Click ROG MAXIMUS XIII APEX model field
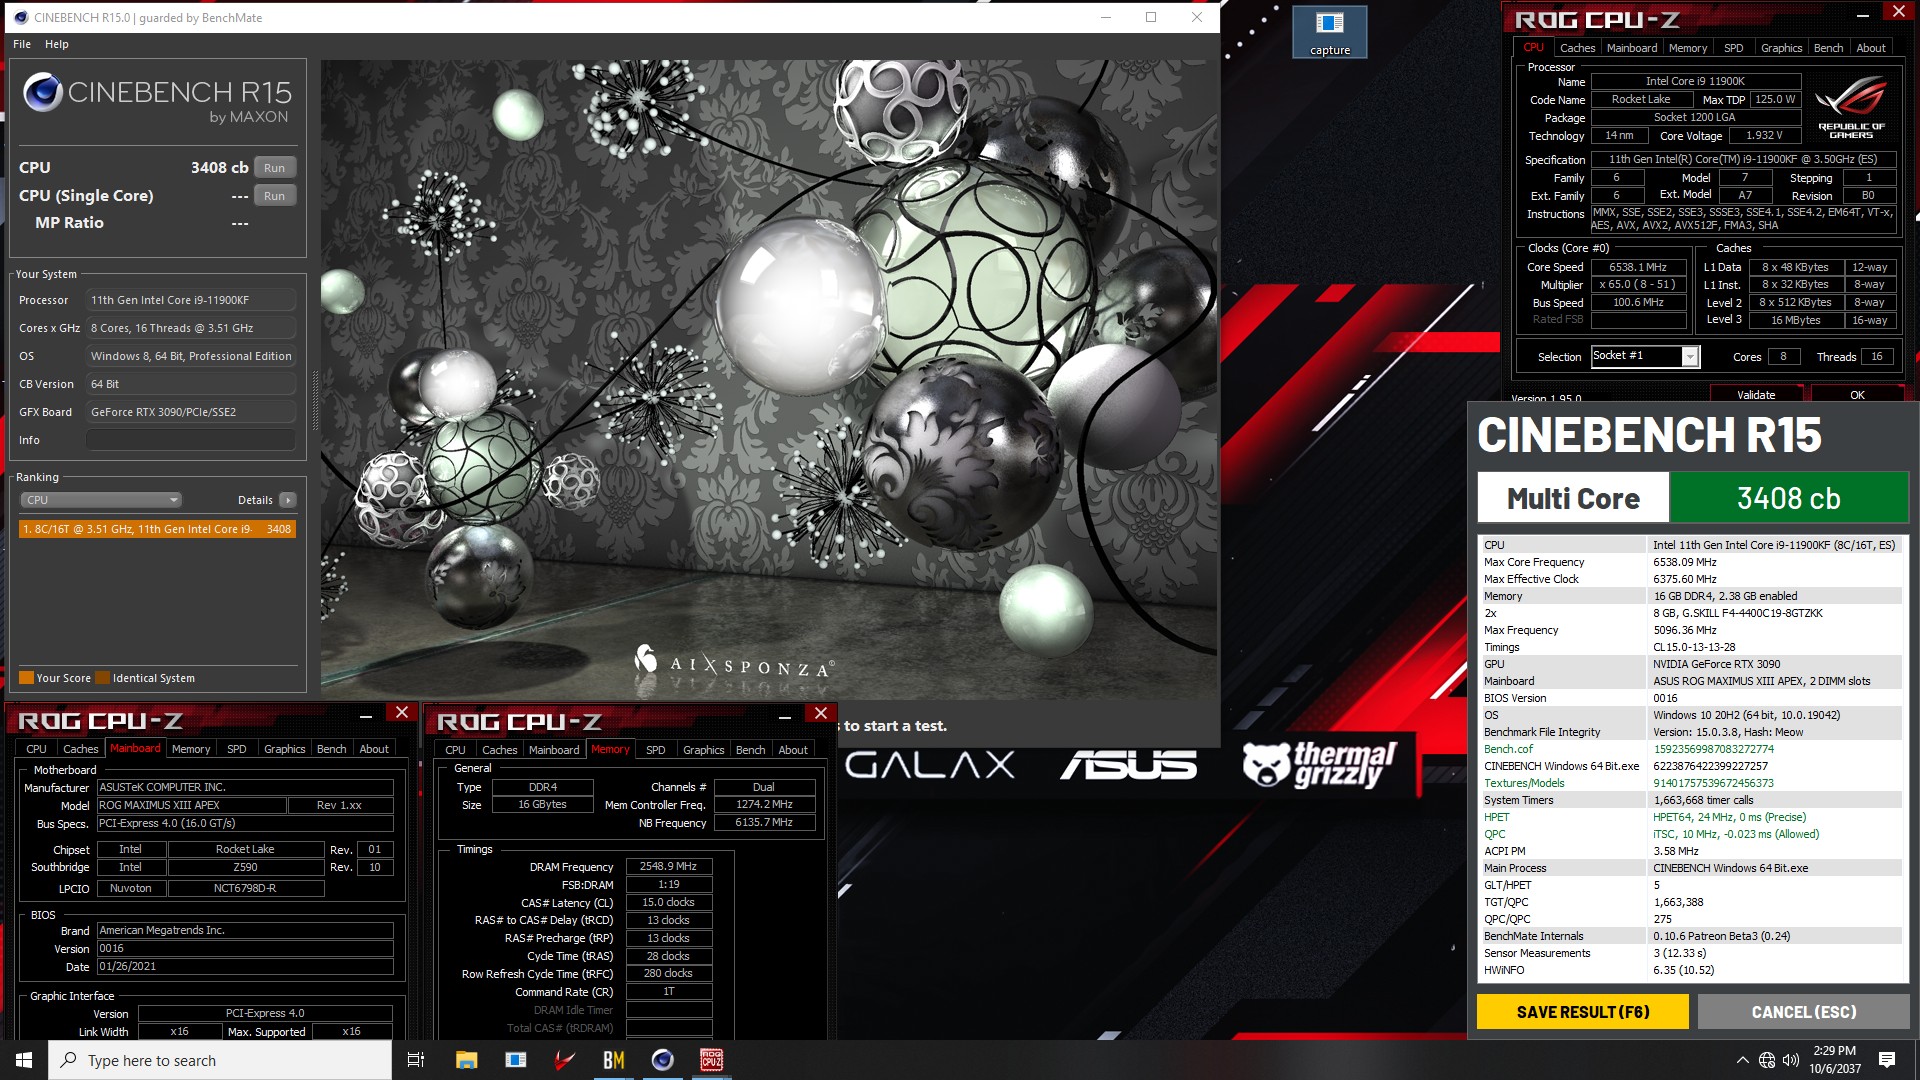1920x1080 pixels. pyautogui.click(x=190, y=805)
